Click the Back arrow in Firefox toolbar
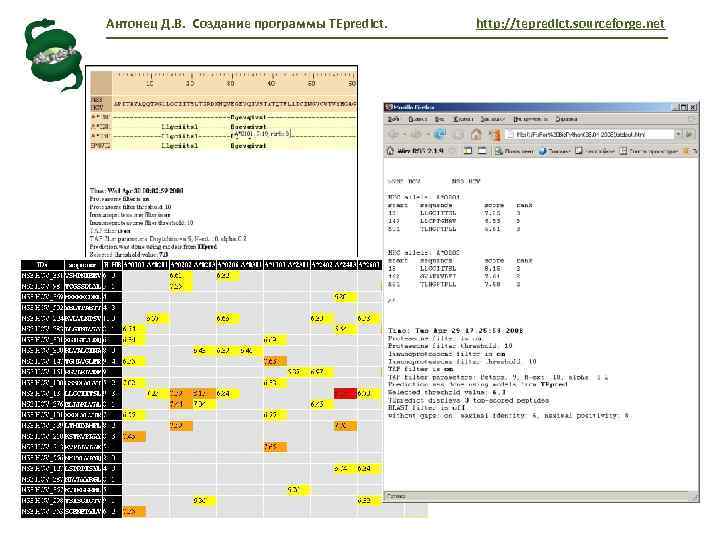The height and width of the screenshot is (540, 720). coord(394,135)
